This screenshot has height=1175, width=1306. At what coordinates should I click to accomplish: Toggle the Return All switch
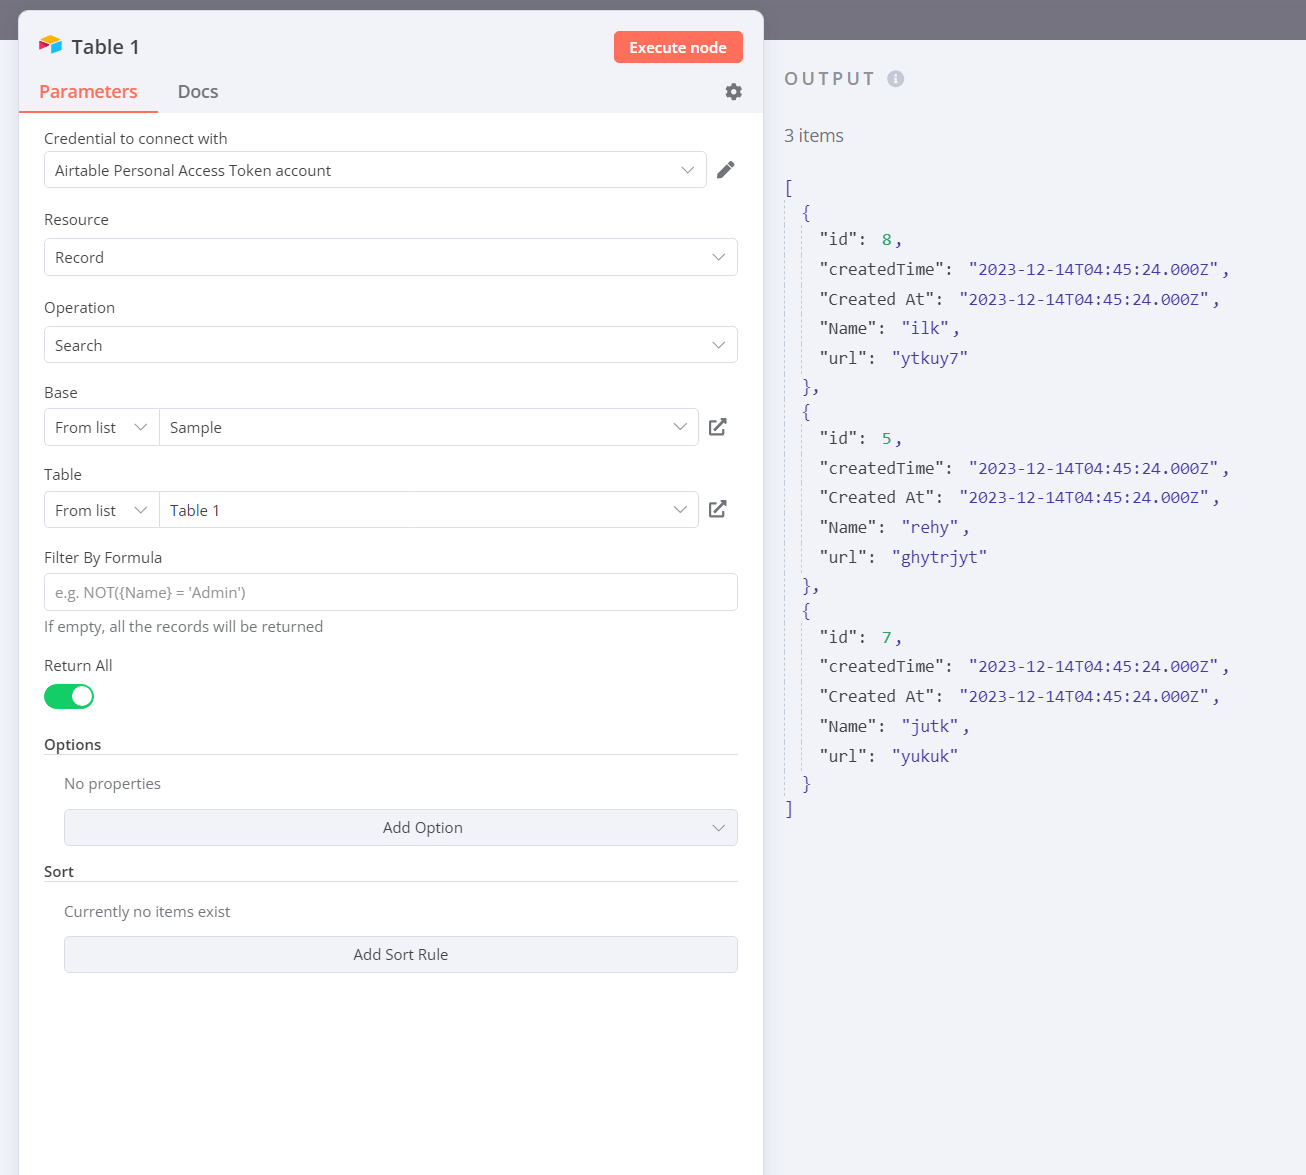tap(69, 696)
